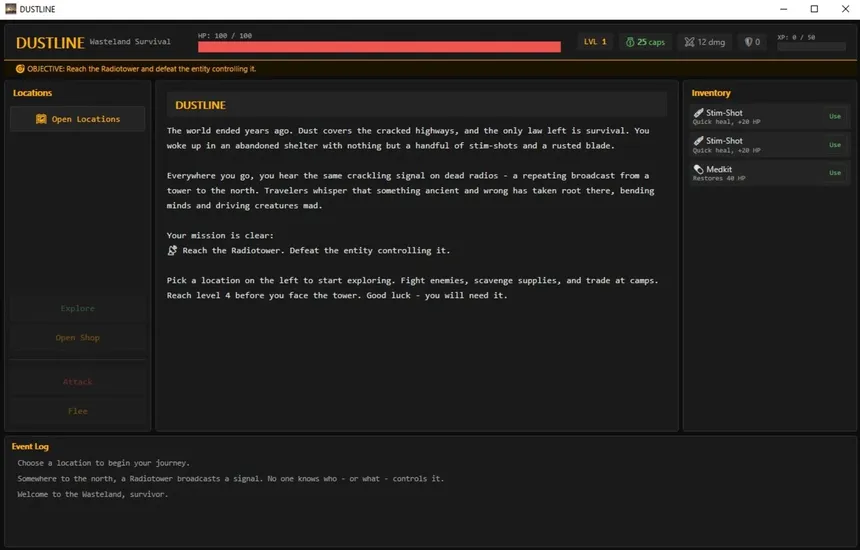Click the first Stim-Shot syringe icon
The image size is (860, 550).
[x=698, y=113]
